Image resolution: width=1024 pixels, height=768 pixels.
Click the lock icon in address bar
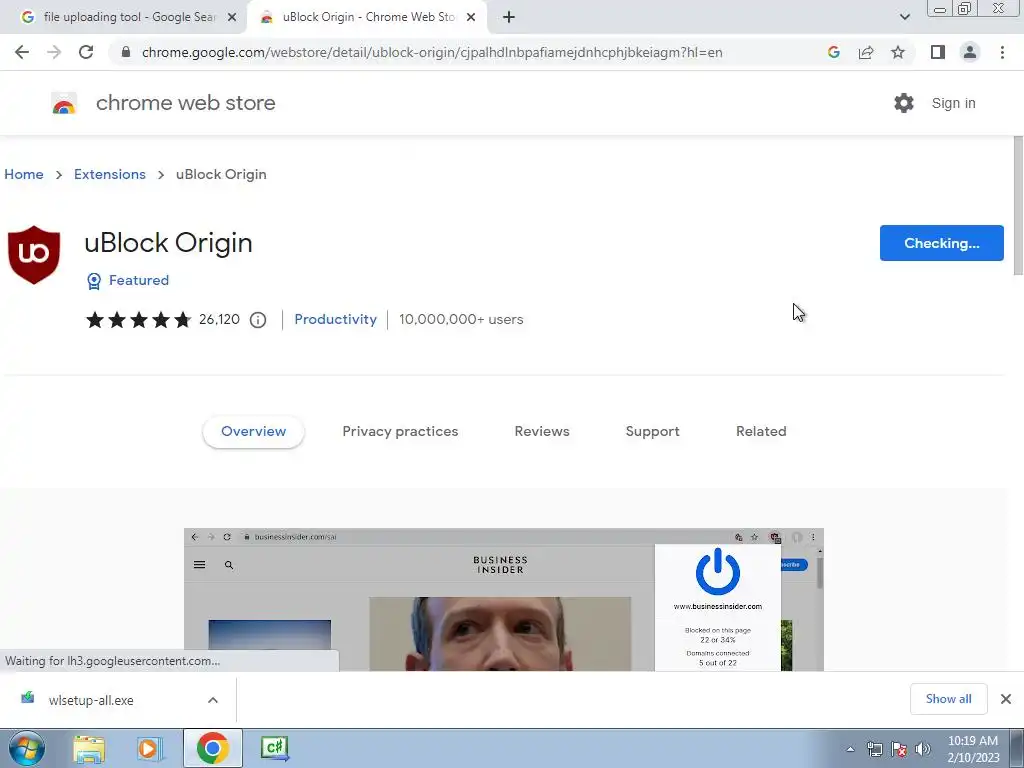(x=126, y=52)
